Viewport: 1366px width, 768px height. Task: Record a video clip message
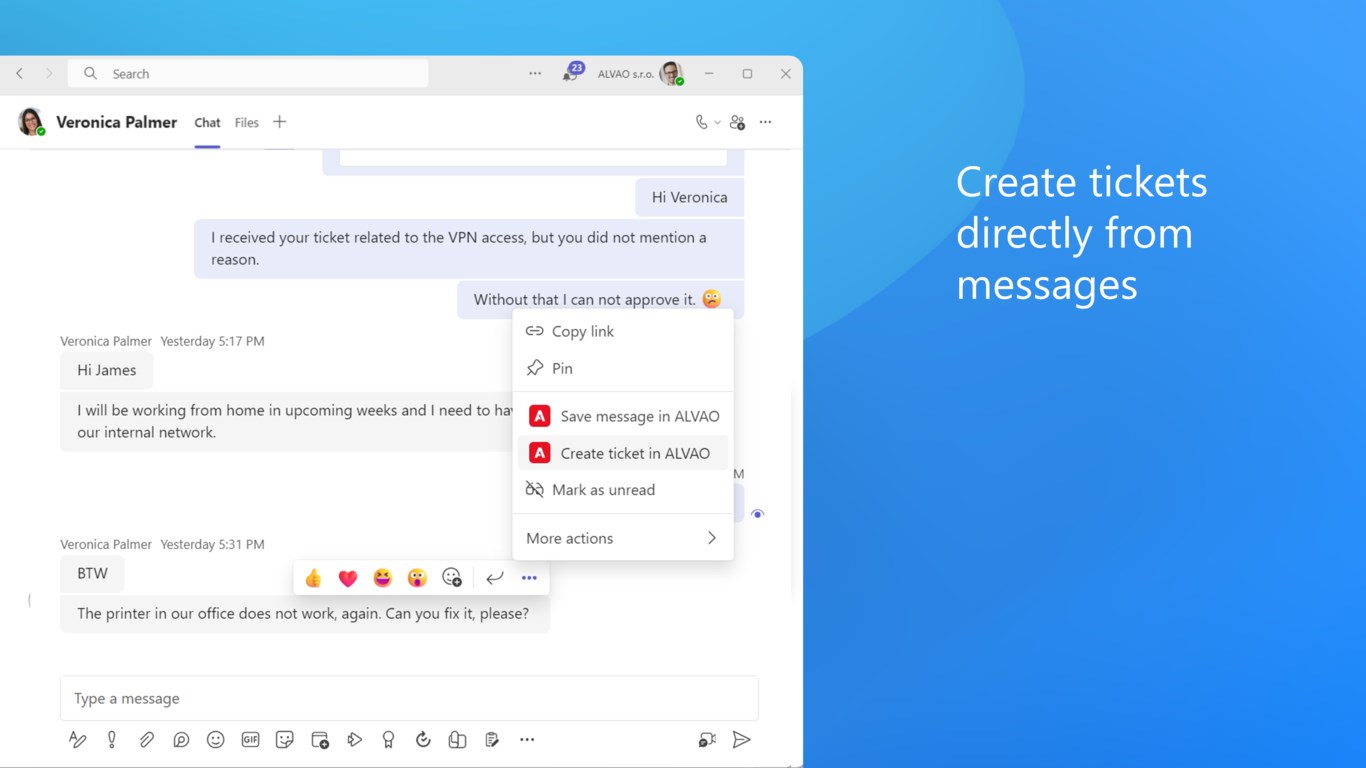coord(707,740)
